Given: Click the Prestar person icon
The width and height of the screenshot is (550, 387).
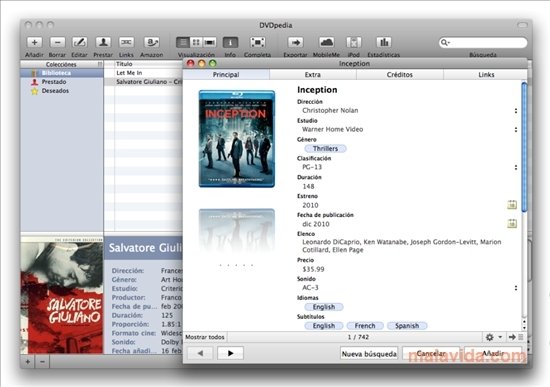Looking at the screenshot, I should tap(103, 43).
